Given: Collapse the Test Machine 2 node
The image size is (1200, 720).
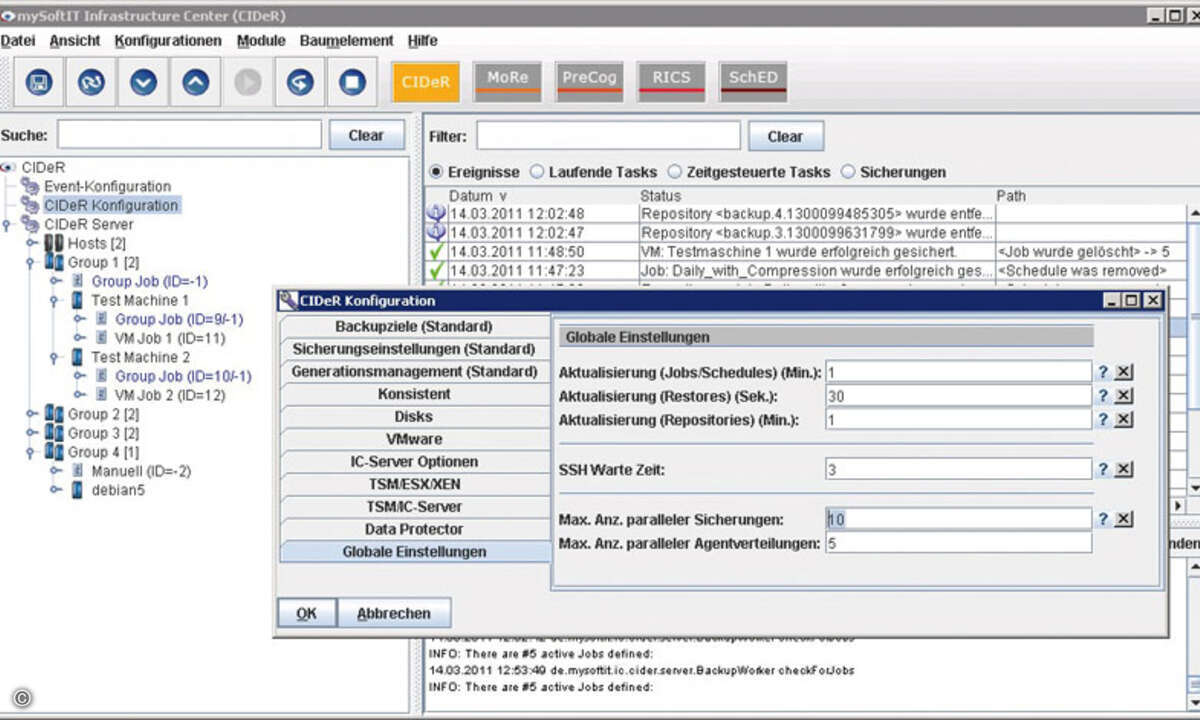Looking at the screenshot, I should point(55,357).
